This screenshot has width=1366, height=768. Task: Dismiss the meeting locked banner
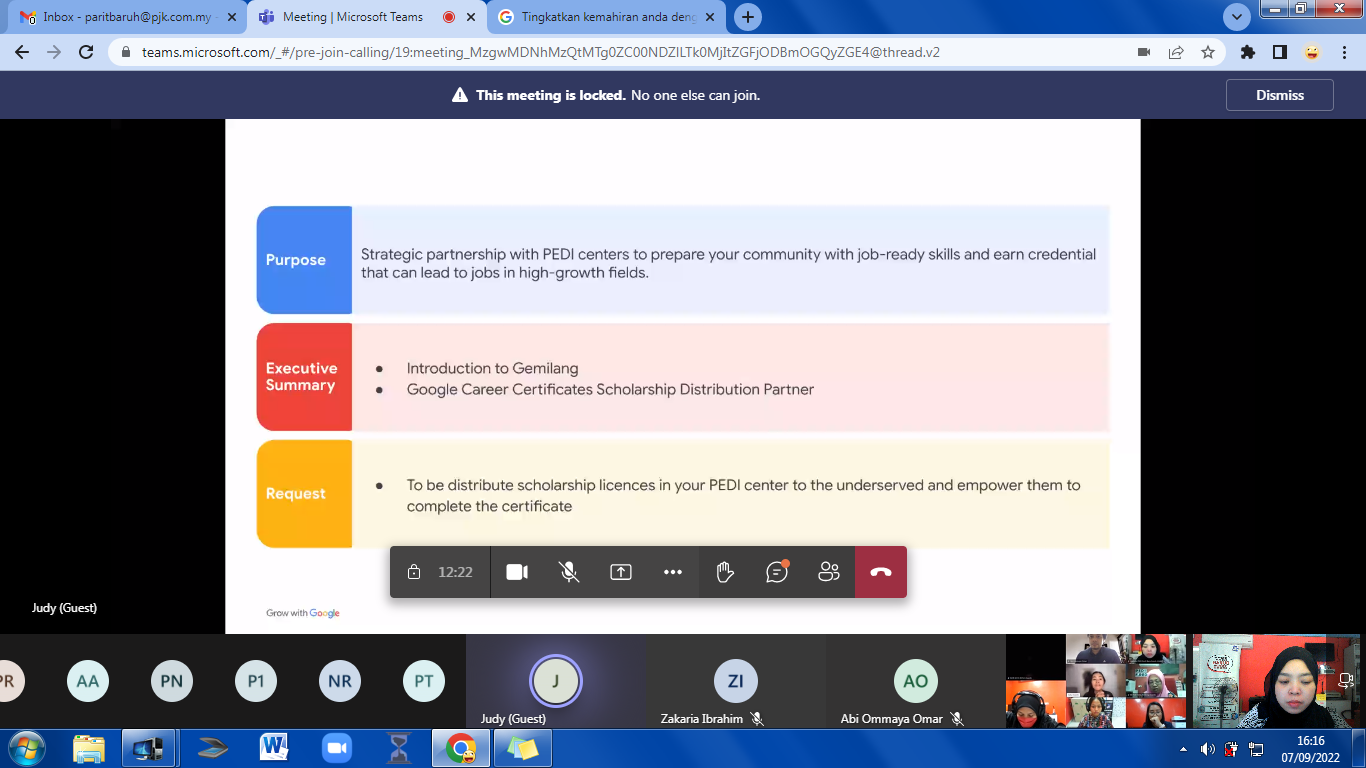(1280, 95)
